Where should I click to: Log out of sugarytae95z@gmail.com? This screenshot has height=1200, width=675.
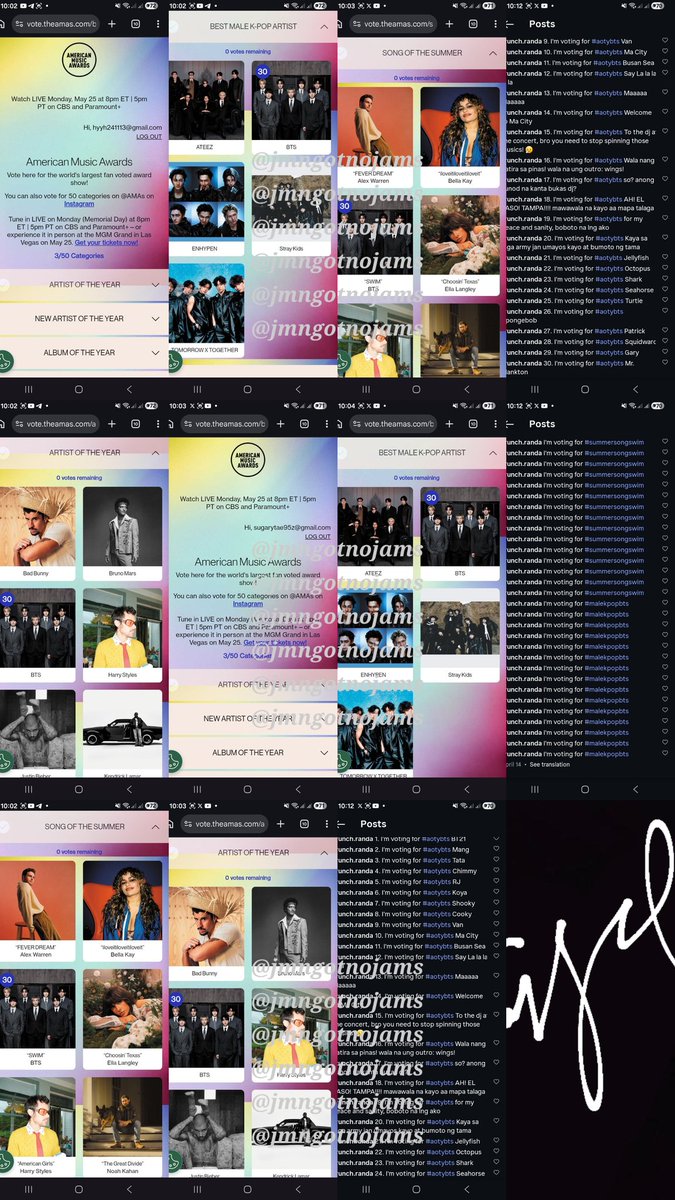[x=318, y=536]
